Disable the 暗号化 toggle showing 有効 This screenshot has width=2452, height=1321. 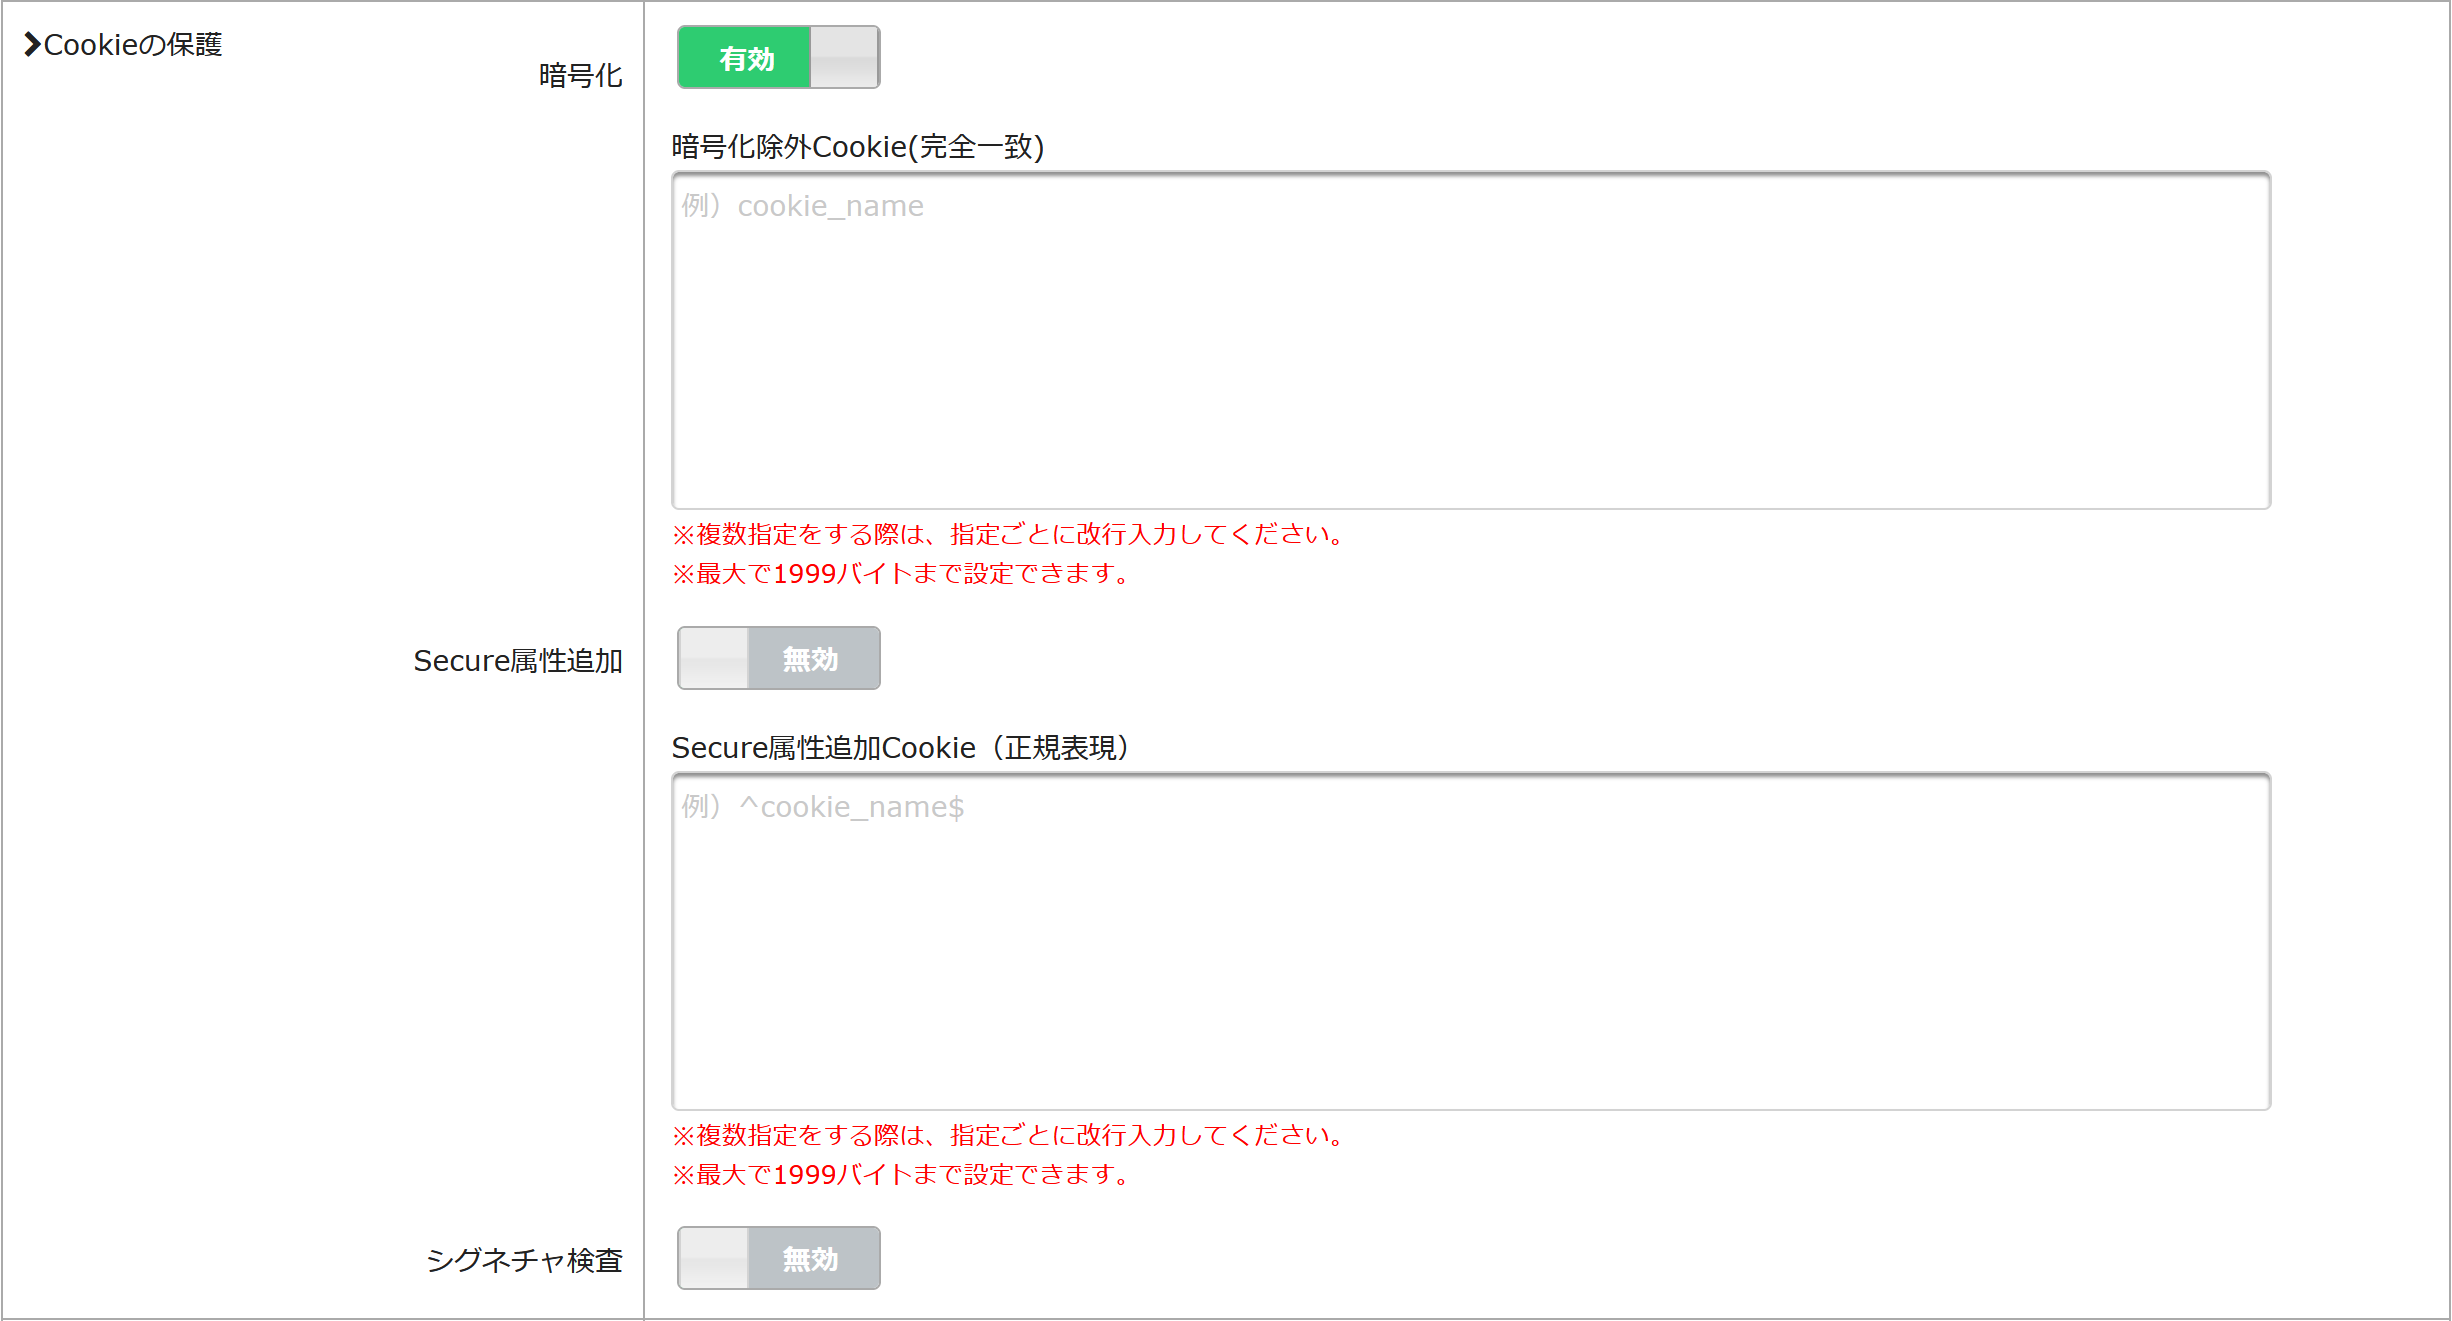click(x=778, y=58)
